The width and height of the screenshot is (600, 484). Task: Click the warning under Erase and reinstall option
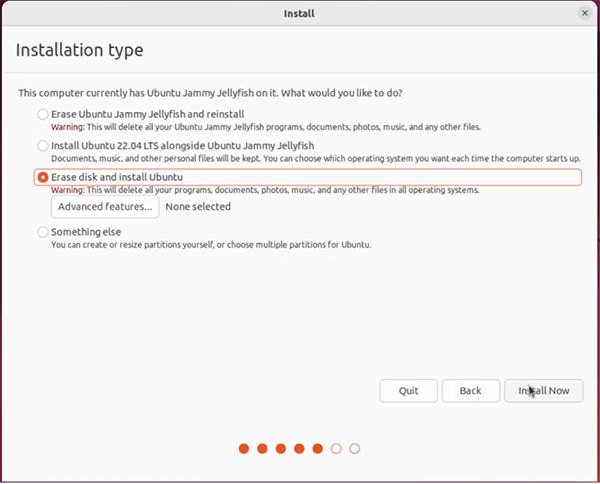pyautogui.click(x=266, y=127)
